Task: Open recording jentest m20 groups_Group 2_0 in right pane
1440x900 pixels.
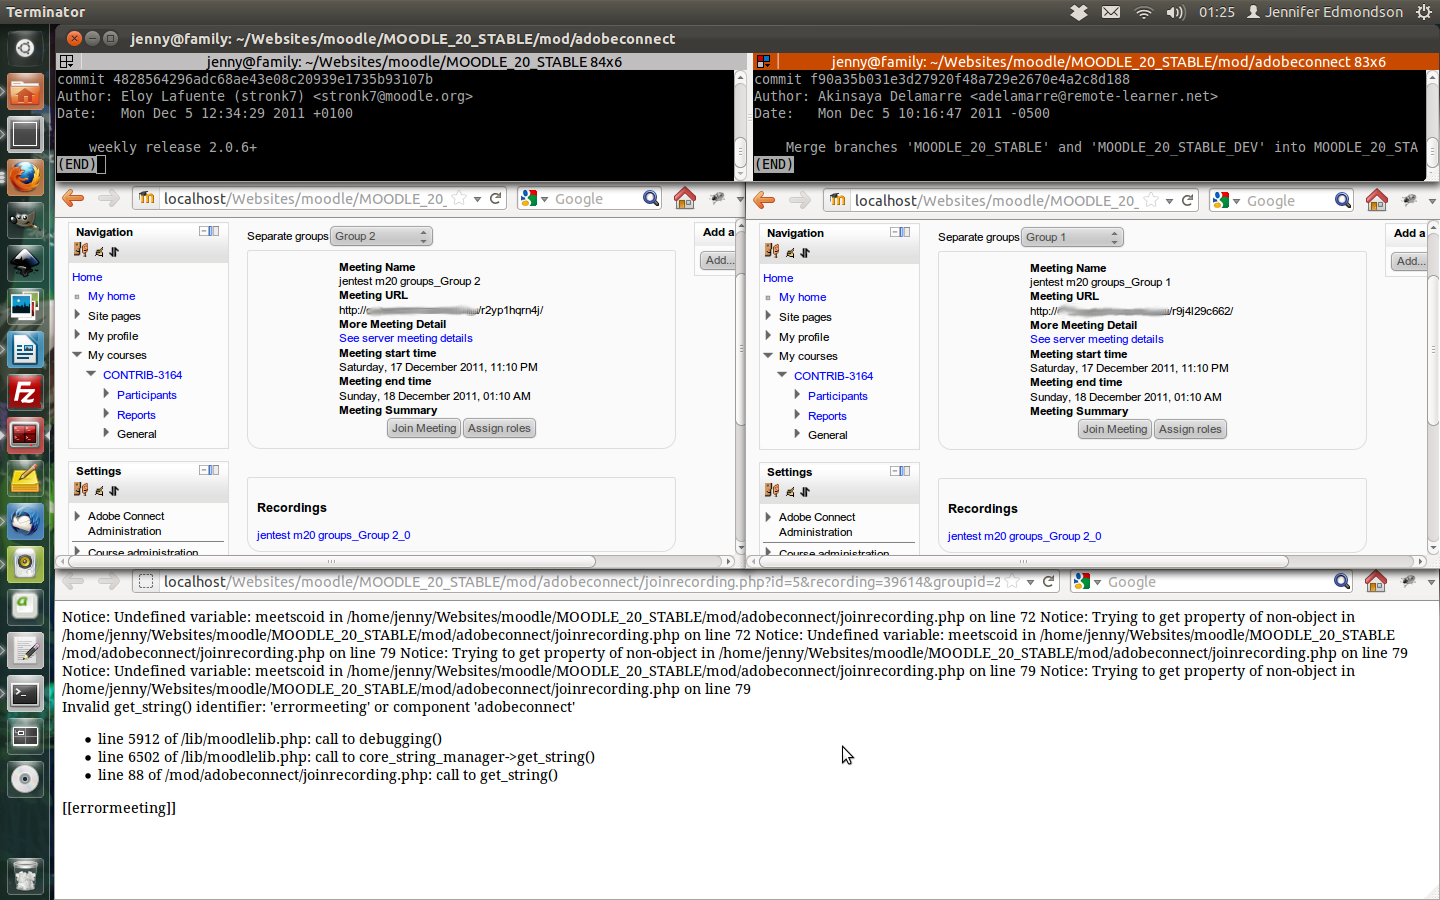Action: coord(1024,536)
